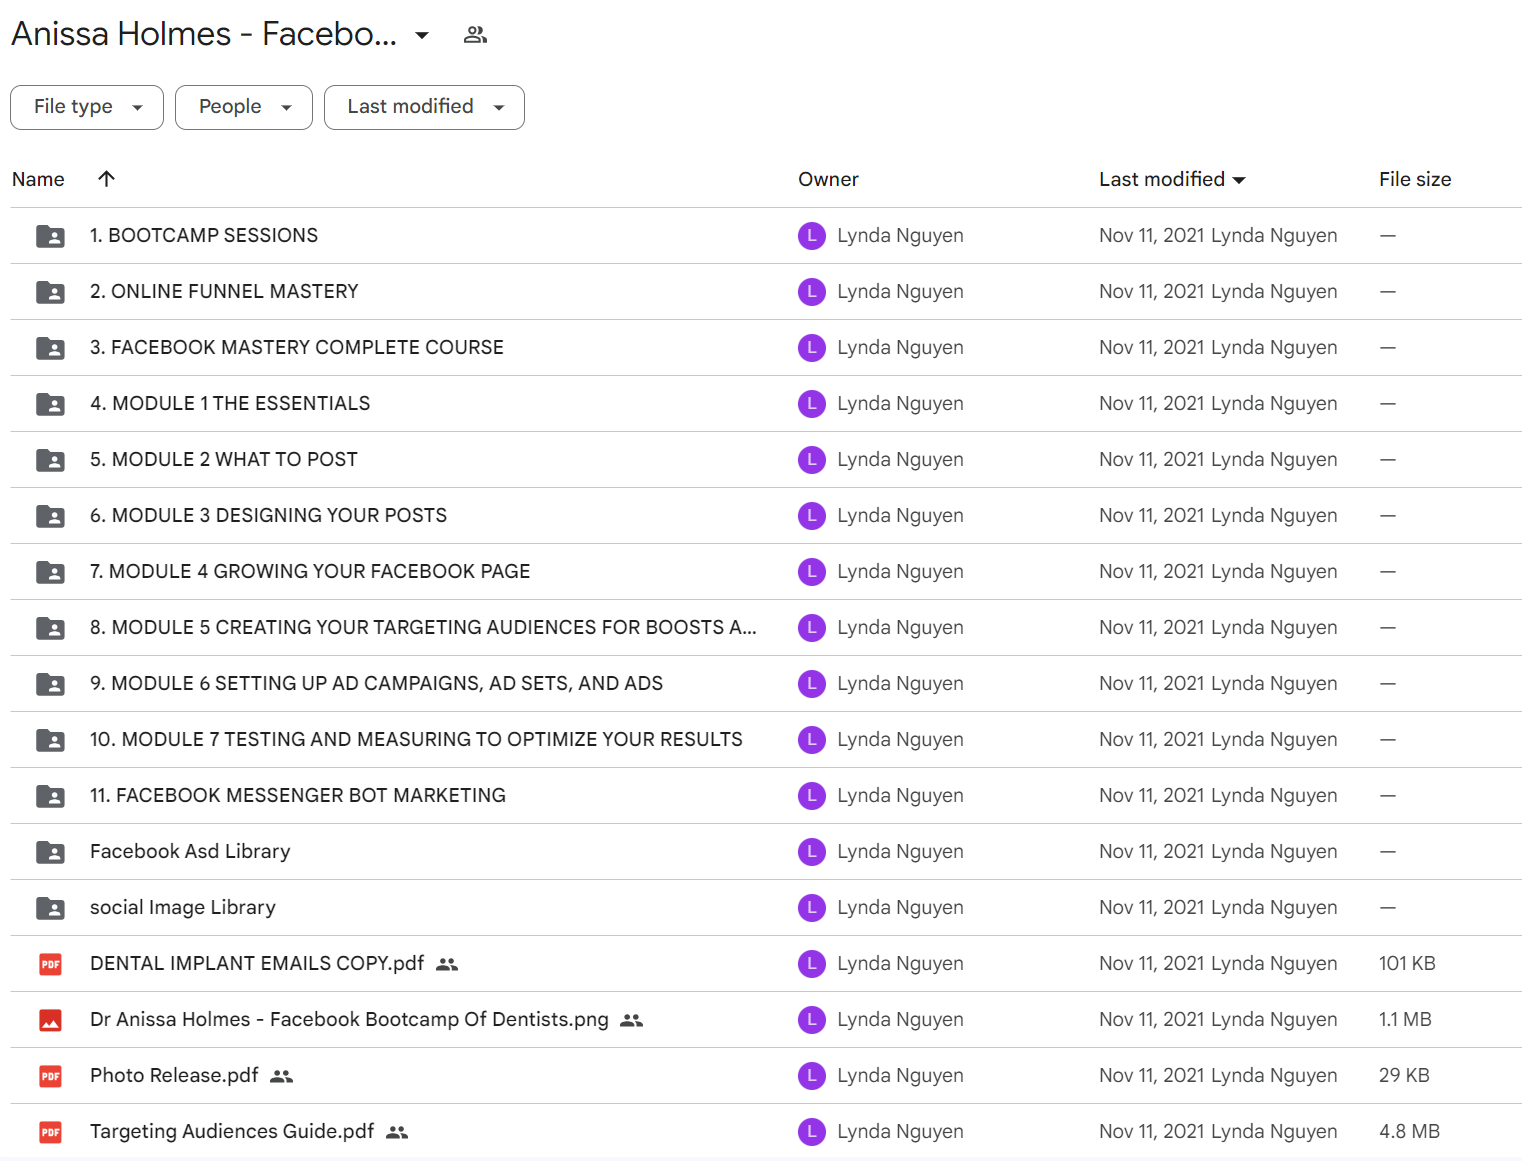Viewport: 1522px width, 1161px height.
Task: Click PDF icon of DENTAL IMPLANT EMAILS COPY.pdf
Action: tap(50, 964)
